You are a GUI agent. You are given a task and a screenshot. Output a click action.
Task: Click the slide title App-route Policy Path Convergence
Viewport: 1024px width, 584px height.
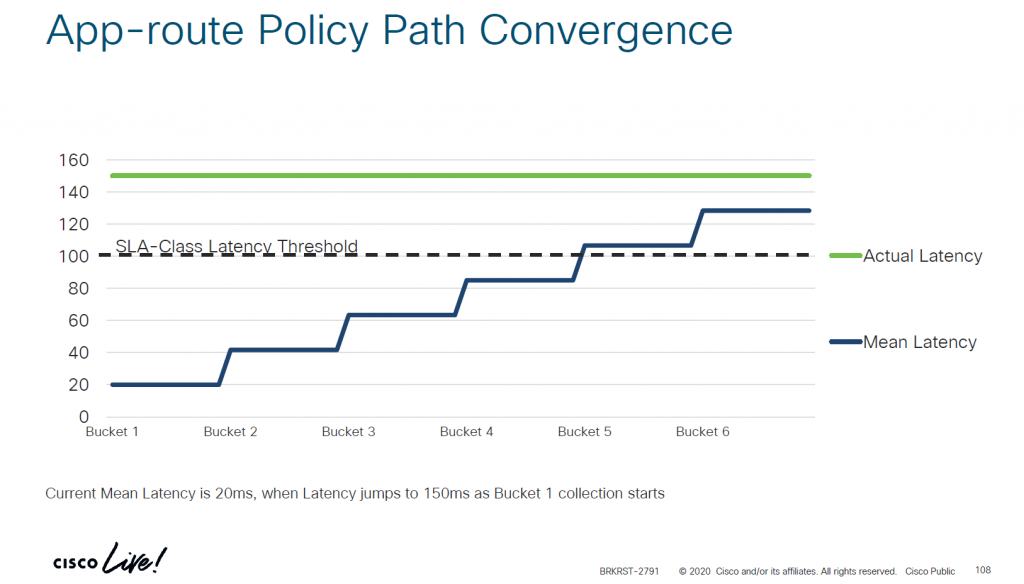click(x=389, y=31)
